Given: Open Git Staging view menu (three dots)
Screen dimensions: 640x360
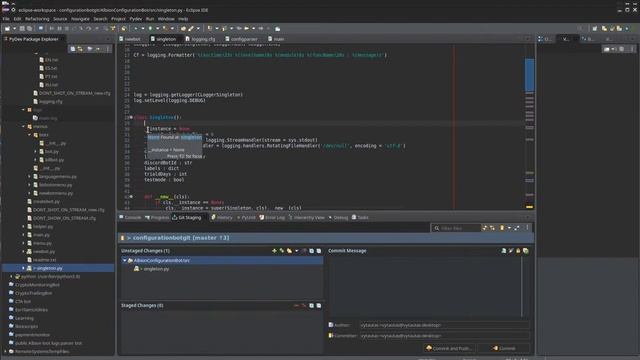Looking at the screenshot, I should coord(527,228).
